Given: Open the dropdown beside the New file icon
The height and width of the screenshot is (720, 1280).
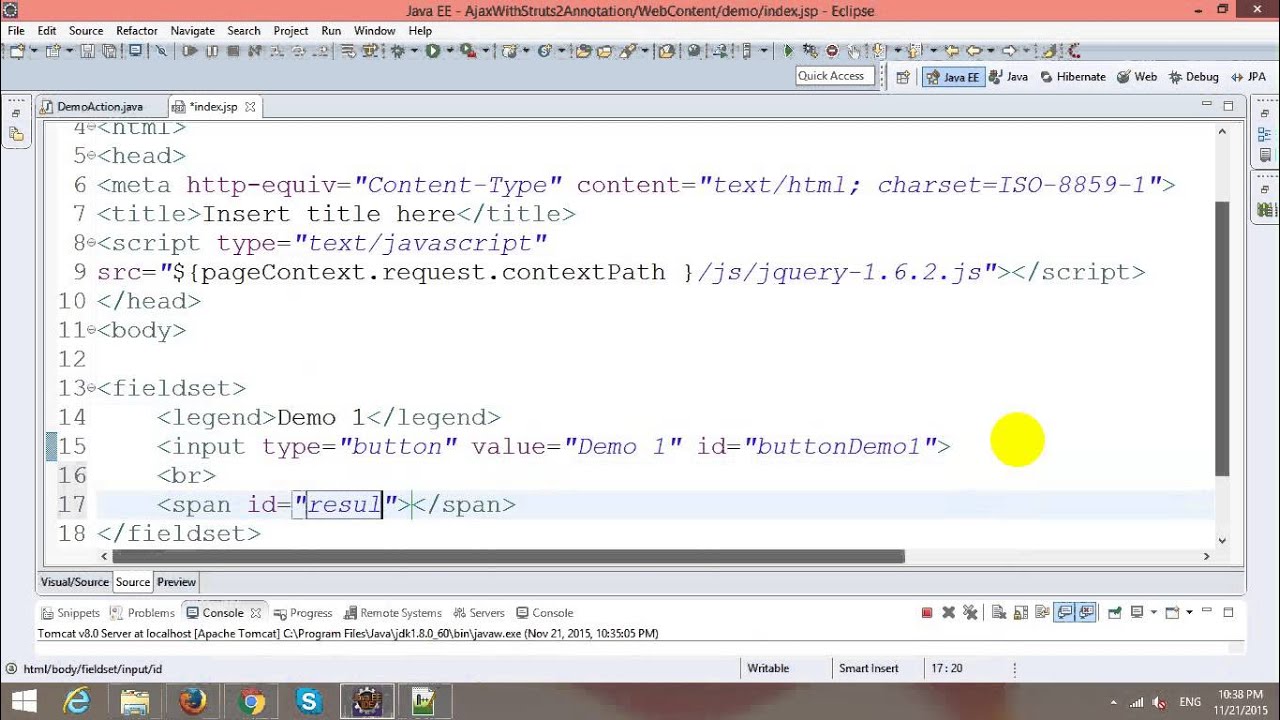Looking at the screenshot, I should (x=34, y=50).
